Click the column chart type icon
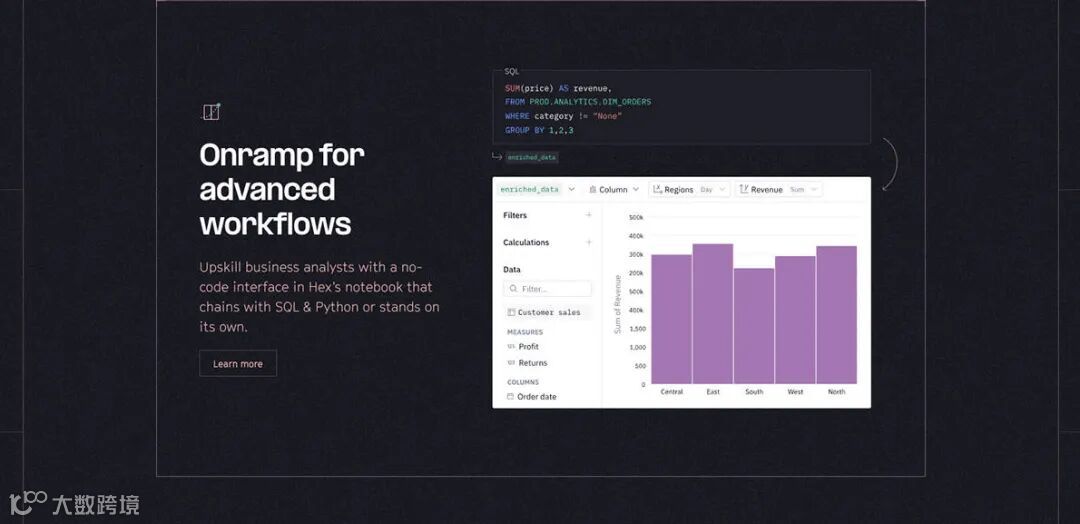1080x524 pixels. (593, 189)
